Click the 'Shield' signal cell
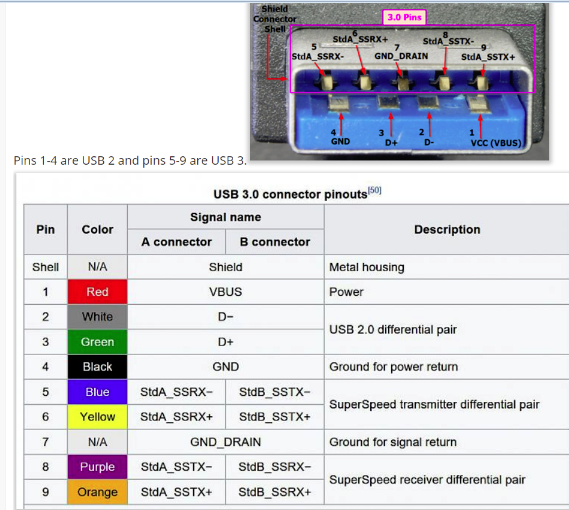 (x=226, y=267)
